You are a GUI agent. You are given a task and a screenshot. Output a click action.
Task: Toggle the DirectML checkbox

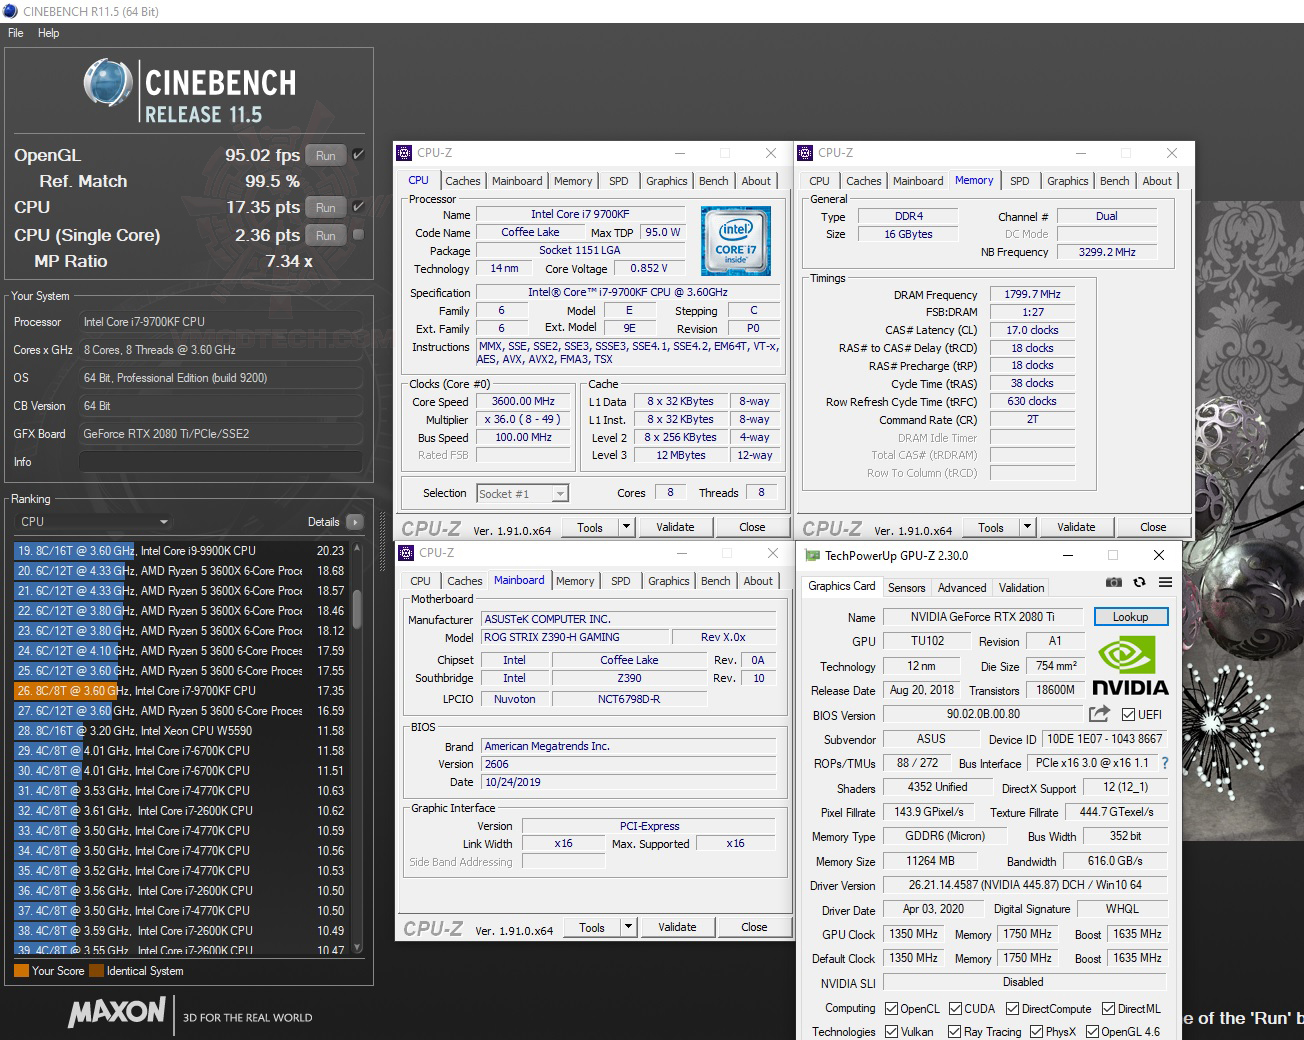[1108, 1009]
